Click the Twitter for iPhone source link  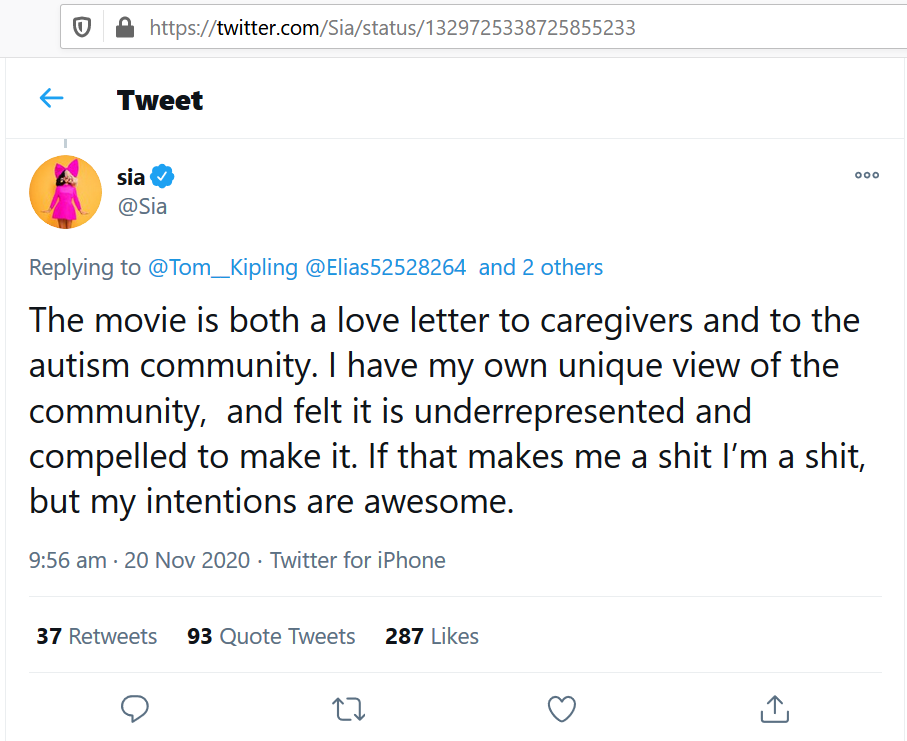tap(358, 560)
